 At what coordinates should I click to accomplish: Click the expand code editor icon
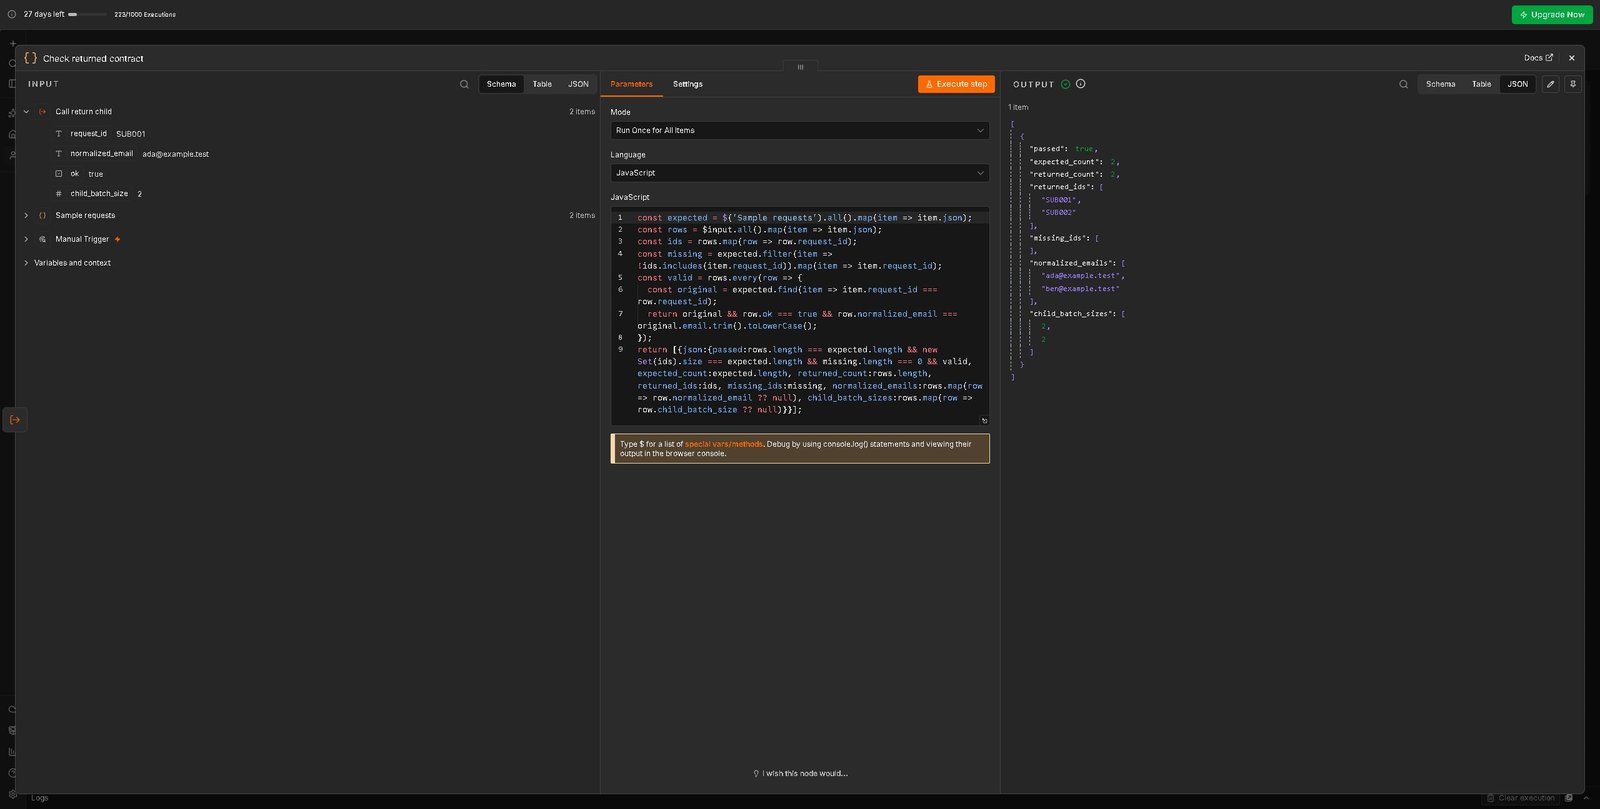coord(984,421)
